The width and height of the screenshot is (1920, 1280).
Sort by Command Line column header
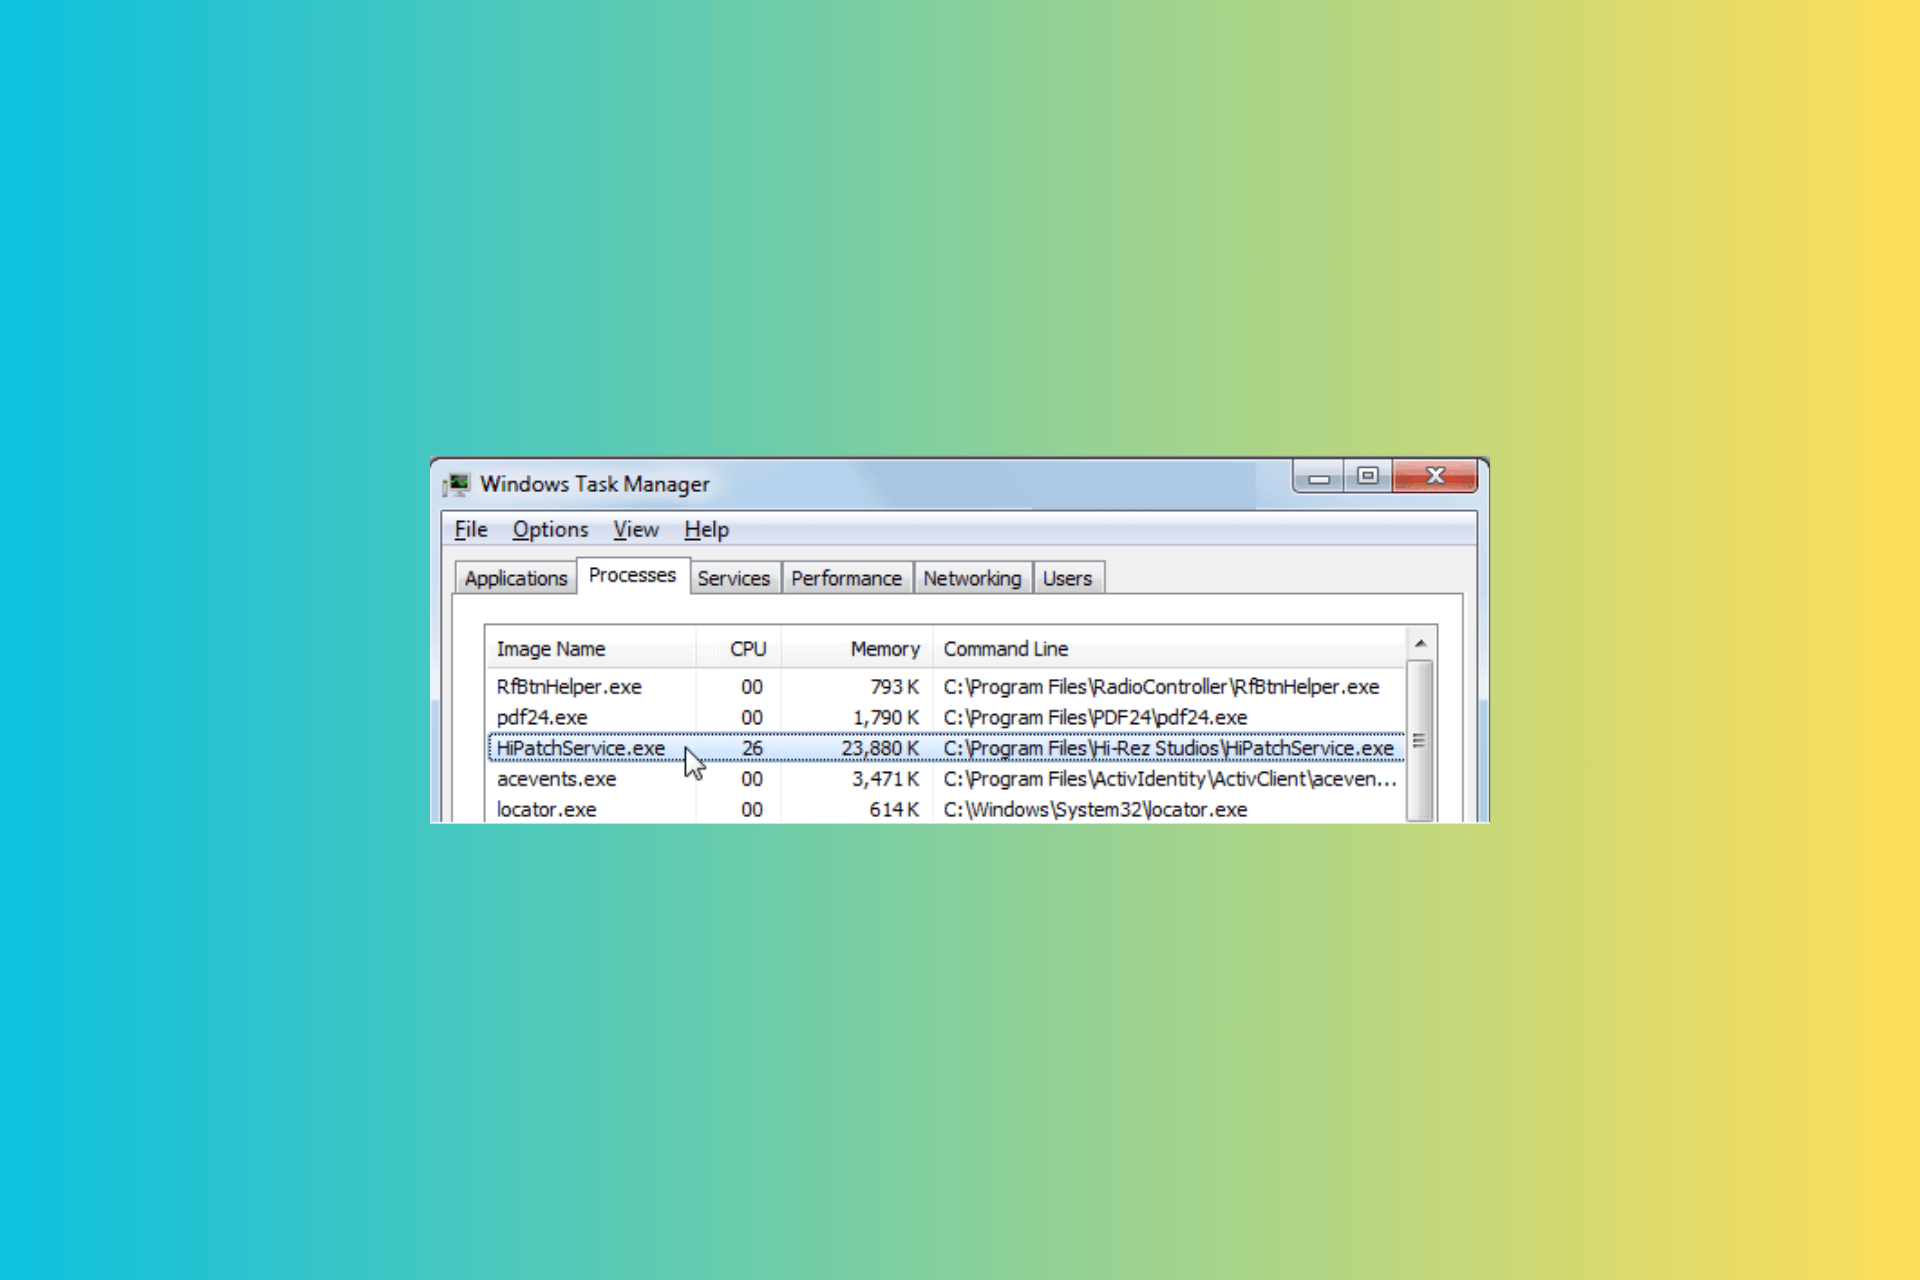pyautogui.click(x=1169, y=649)
